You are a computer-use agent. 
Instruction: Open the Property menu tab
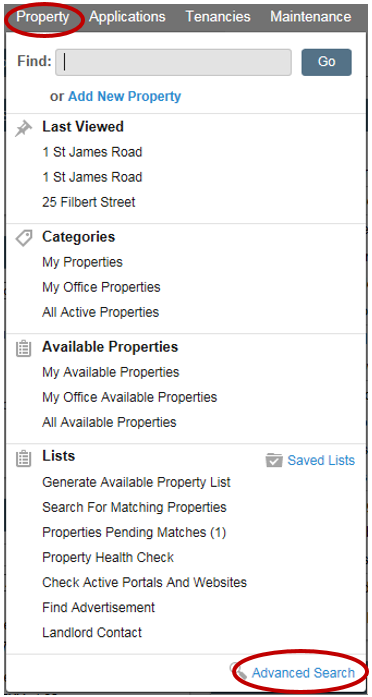43,17
